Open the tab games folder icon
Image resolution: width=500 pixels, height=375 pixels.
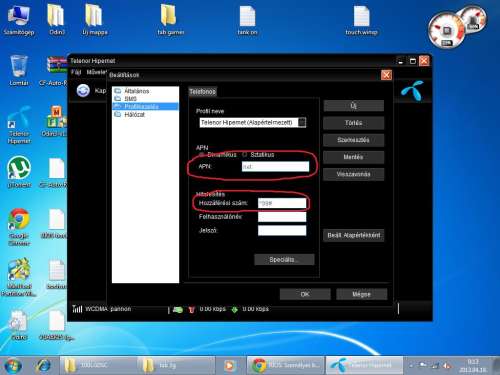tap(170, 20)
